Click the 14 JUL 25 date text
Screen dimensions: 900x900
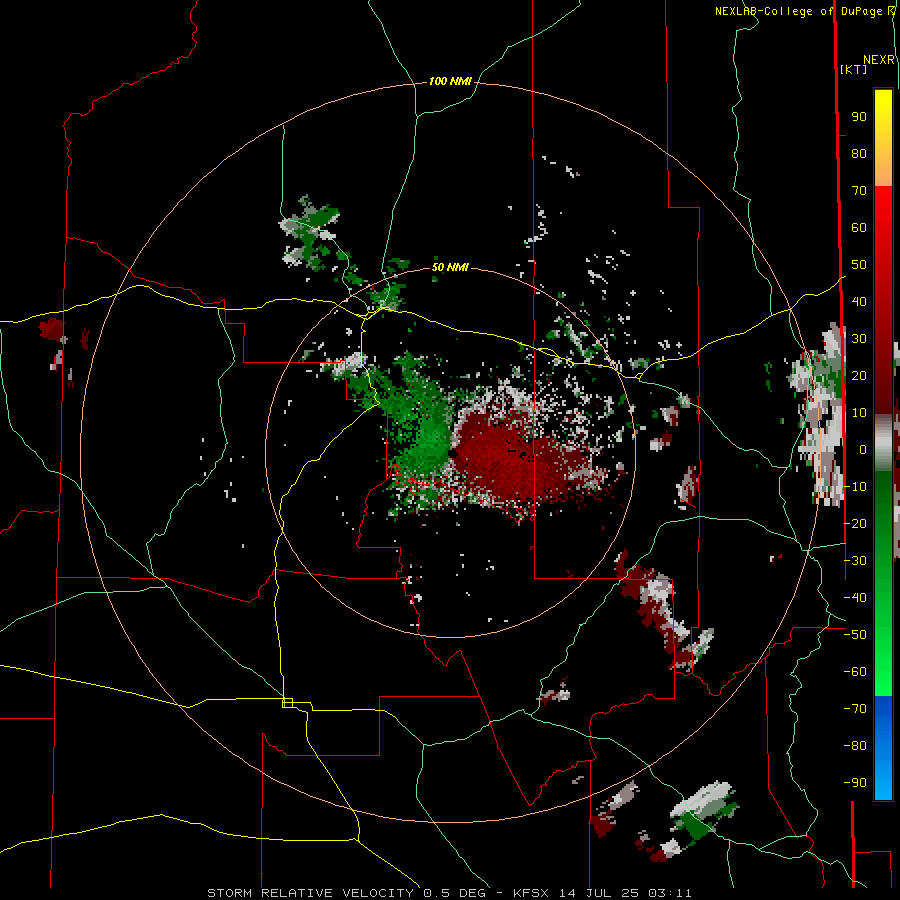599,893
